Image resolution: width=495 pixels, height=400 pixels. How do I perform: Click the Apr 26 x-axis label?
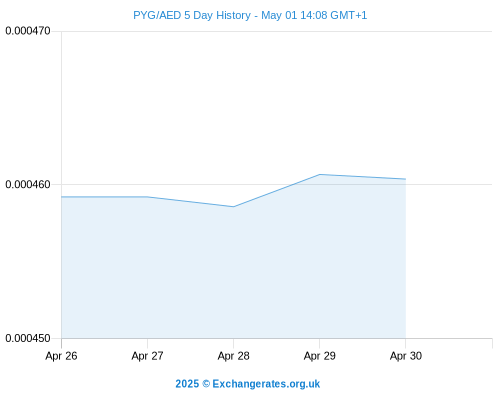click(x=61, y=356)
